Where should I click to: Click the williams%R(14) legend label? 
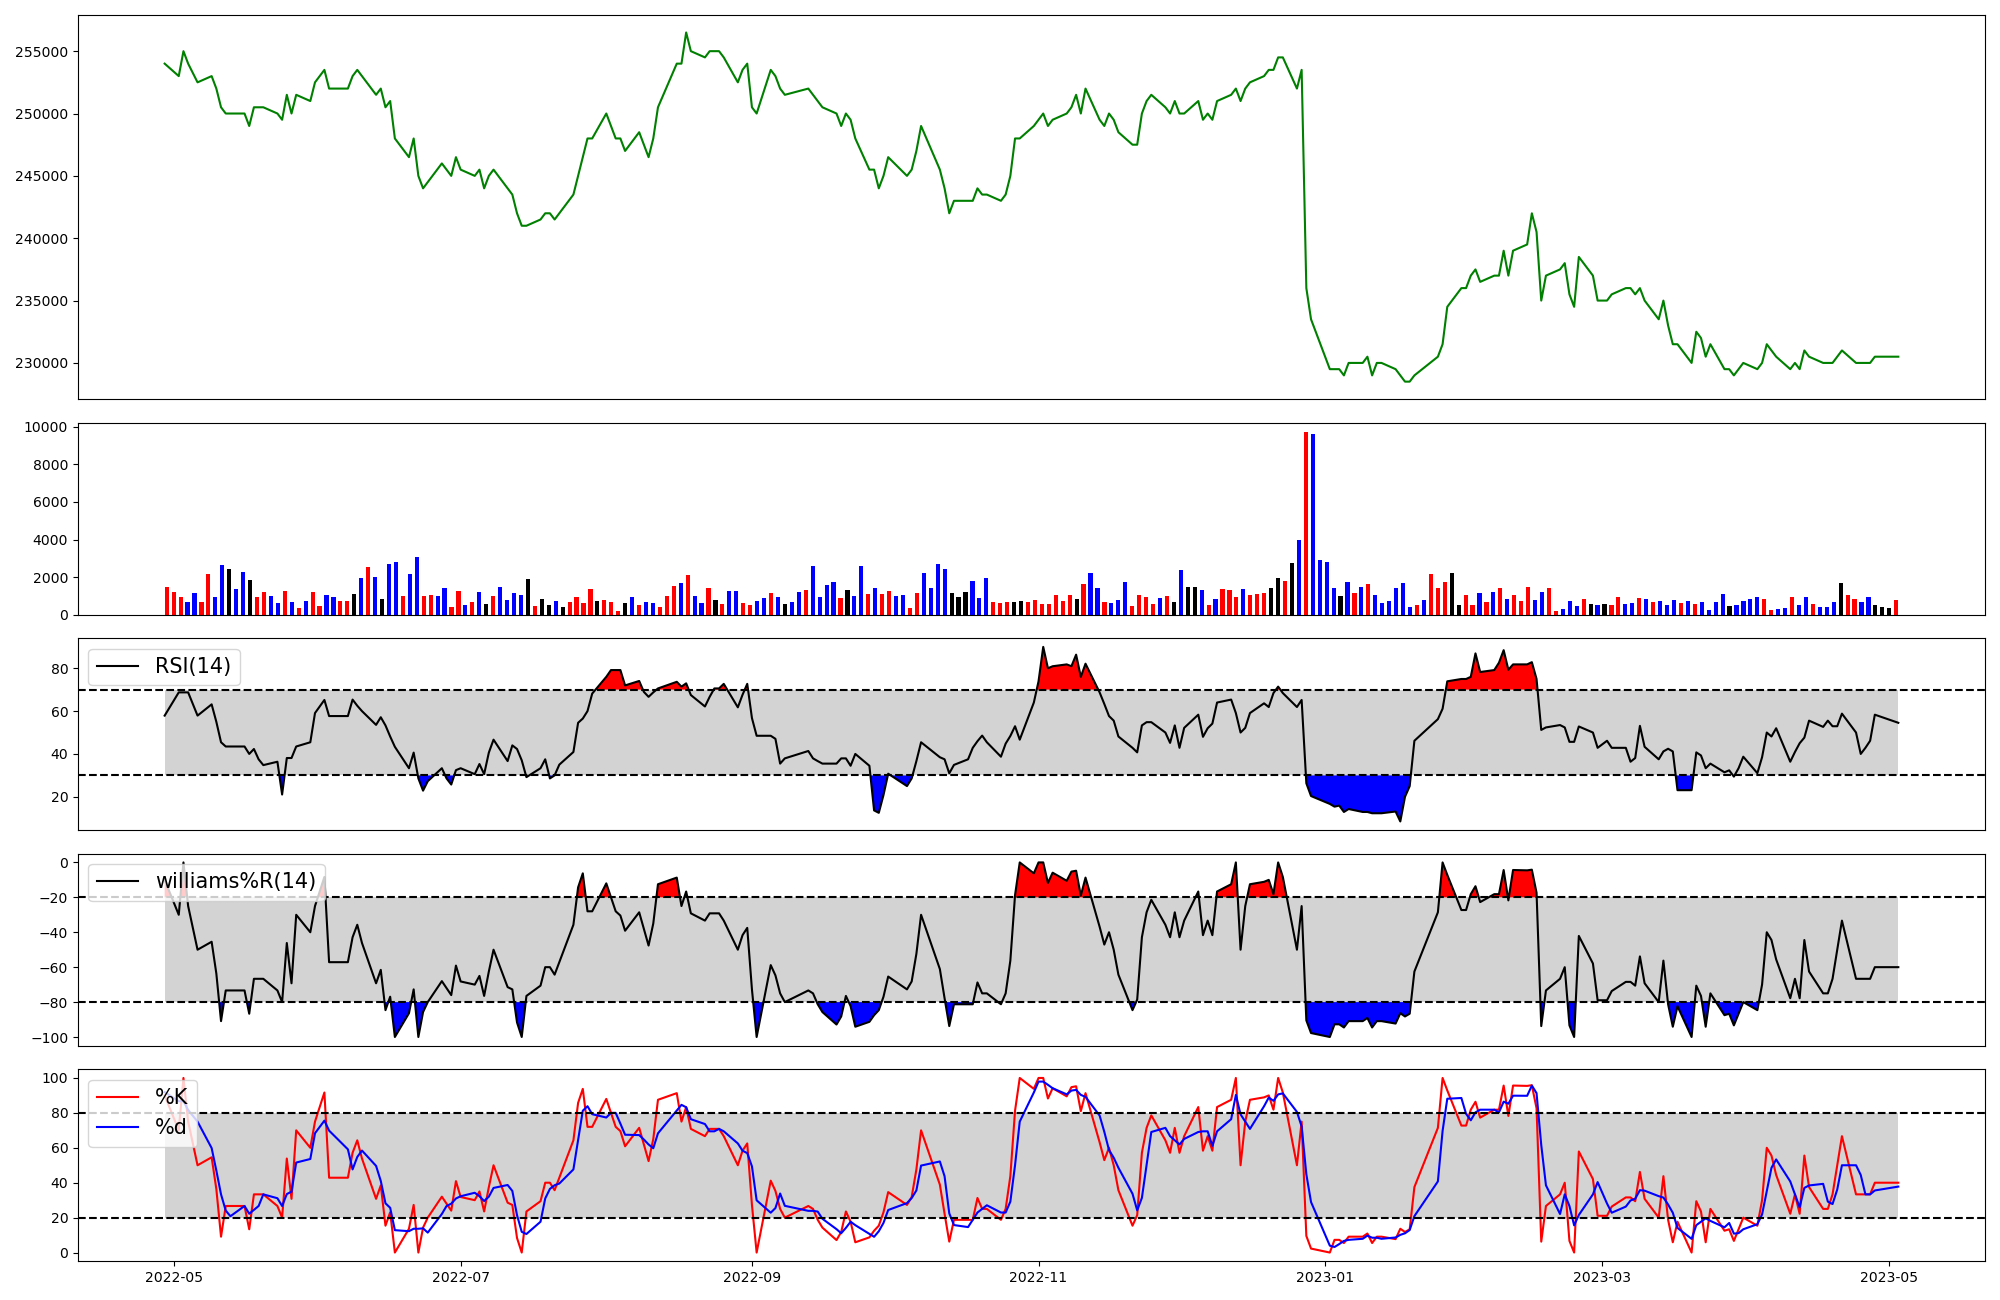[x=235, y=881]
